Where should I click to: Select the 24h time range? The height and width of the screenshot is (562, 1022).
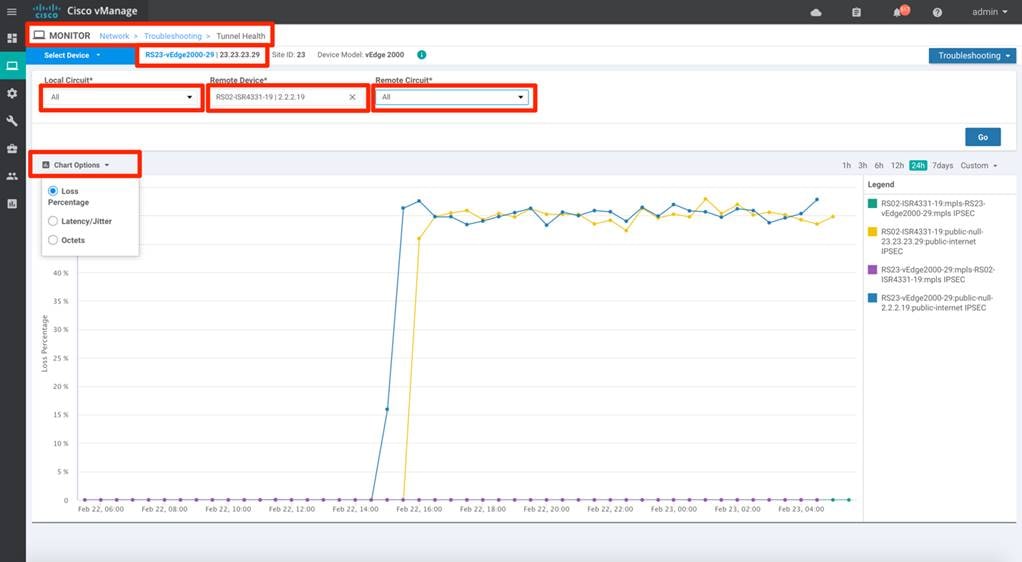[x=918, y=166]
